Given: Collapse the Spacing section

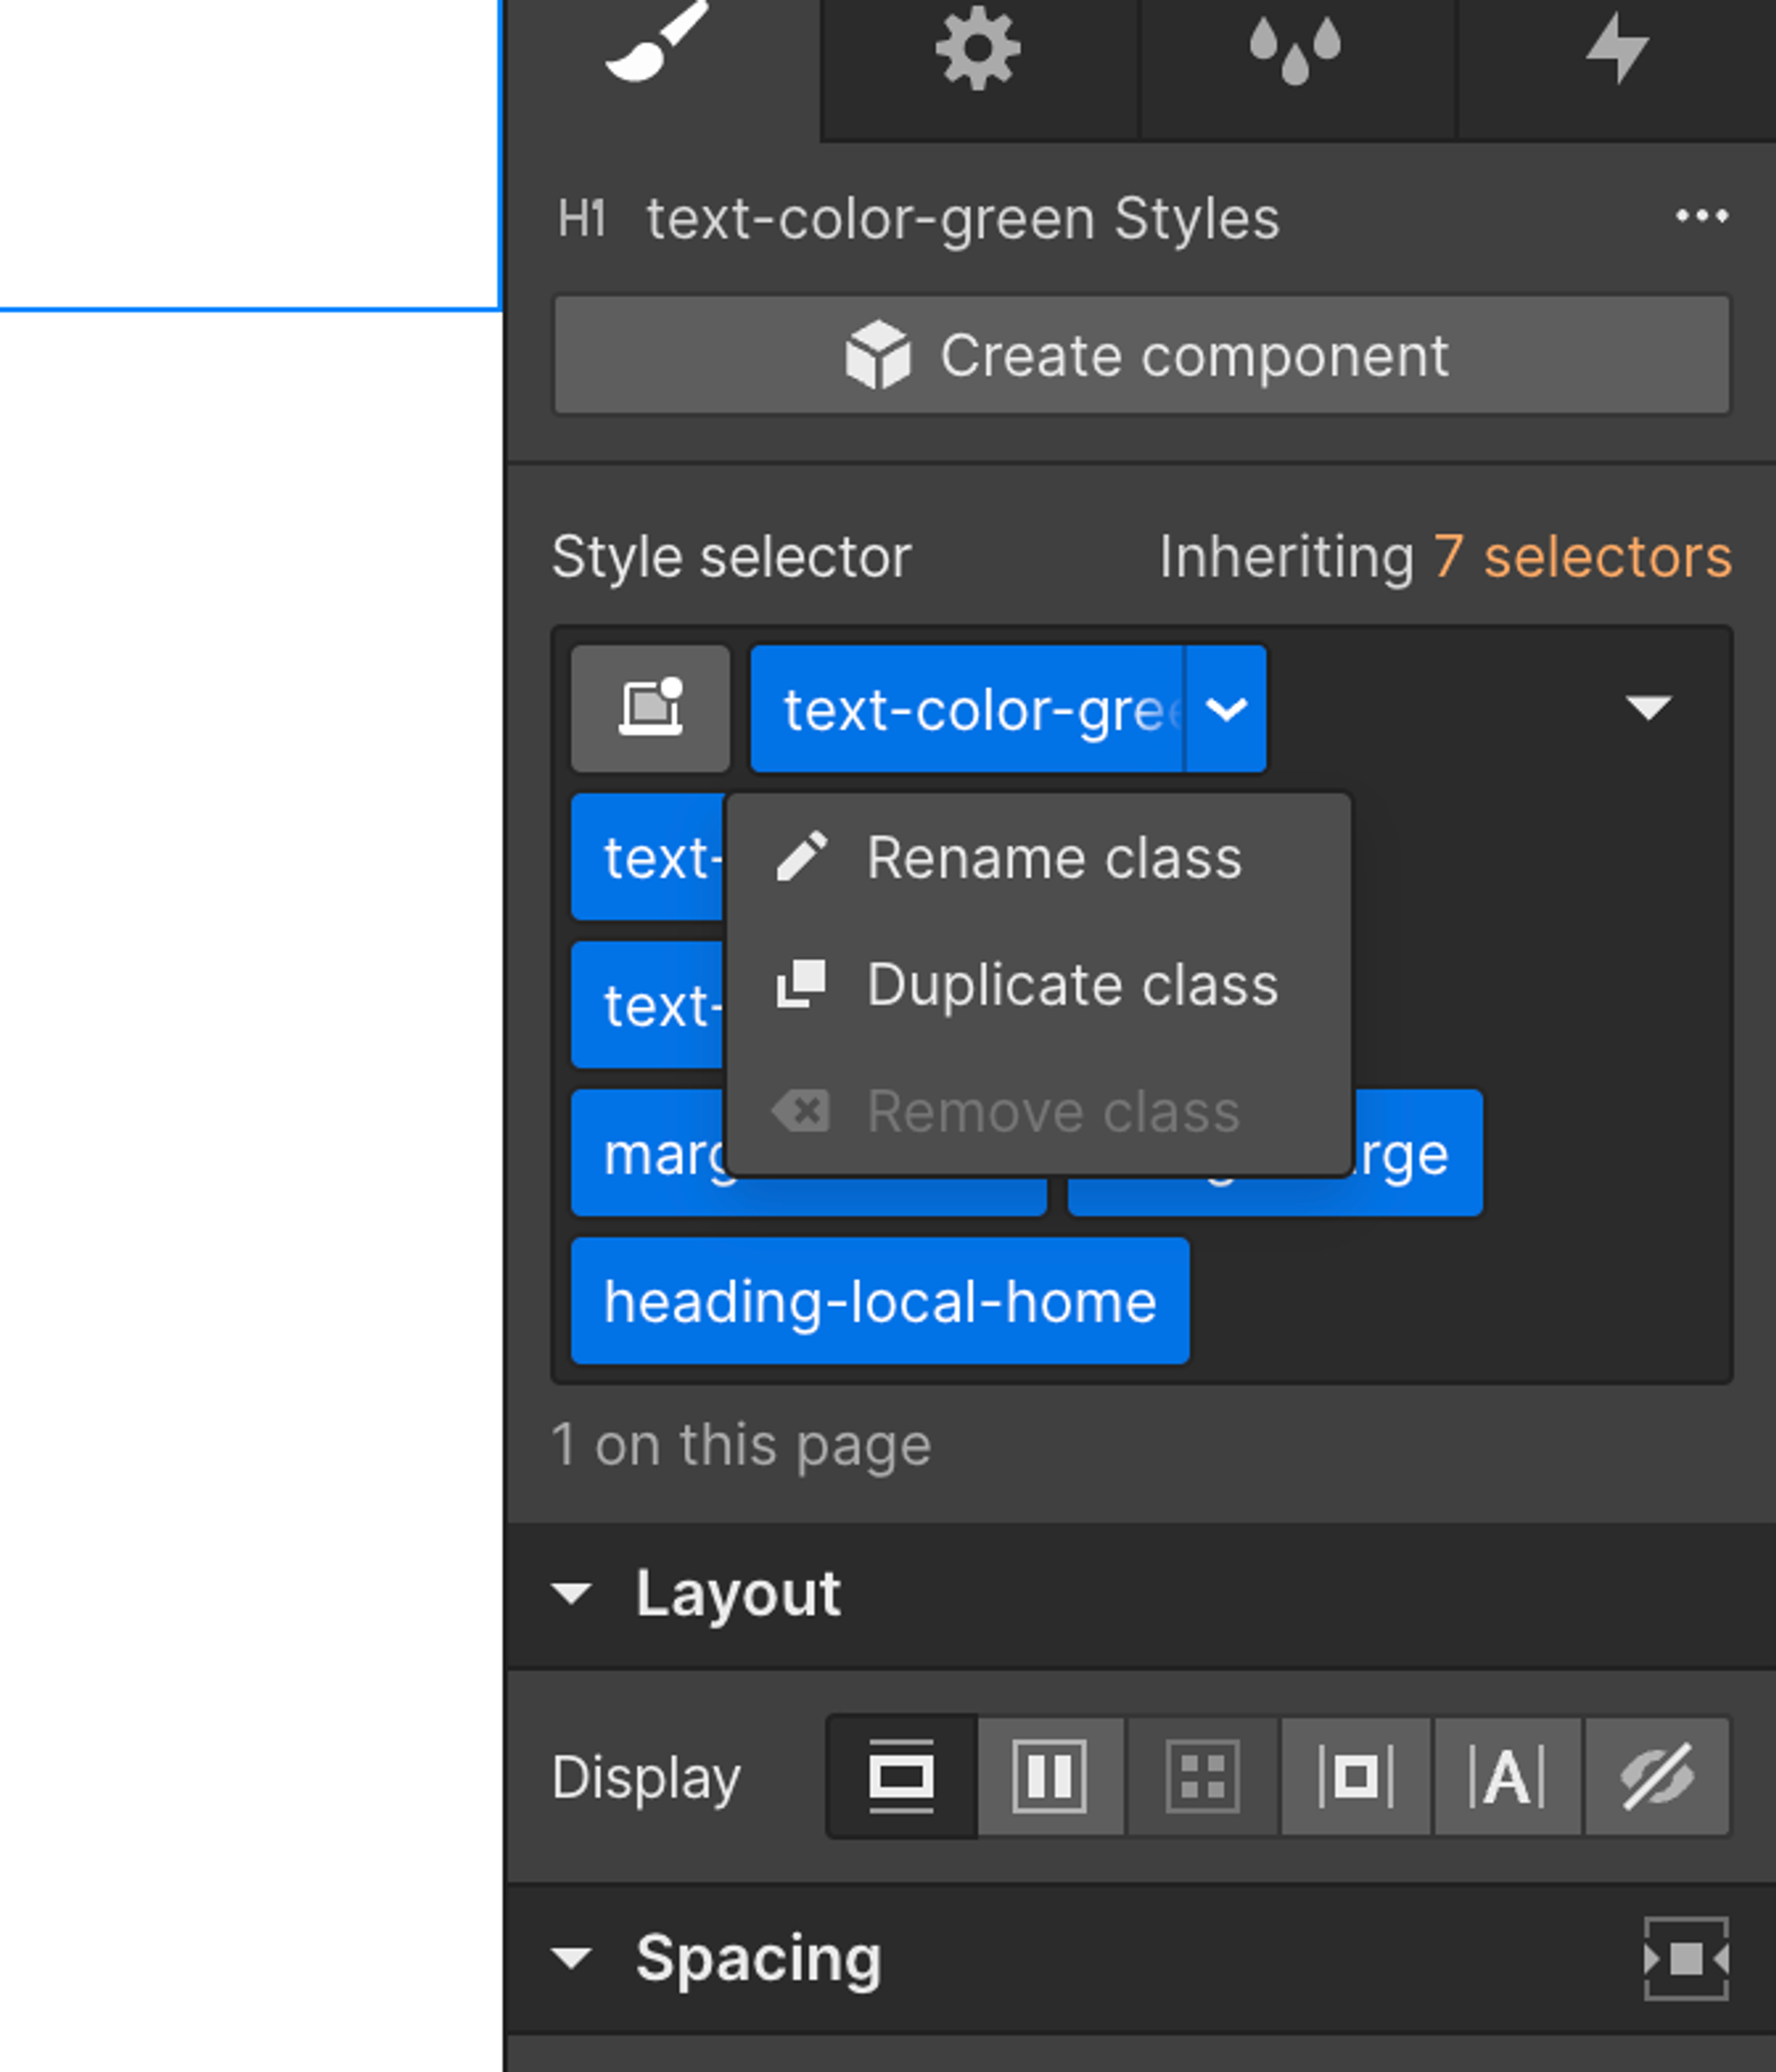Looking at the screenshot, I should click(x=572, y=1957).
